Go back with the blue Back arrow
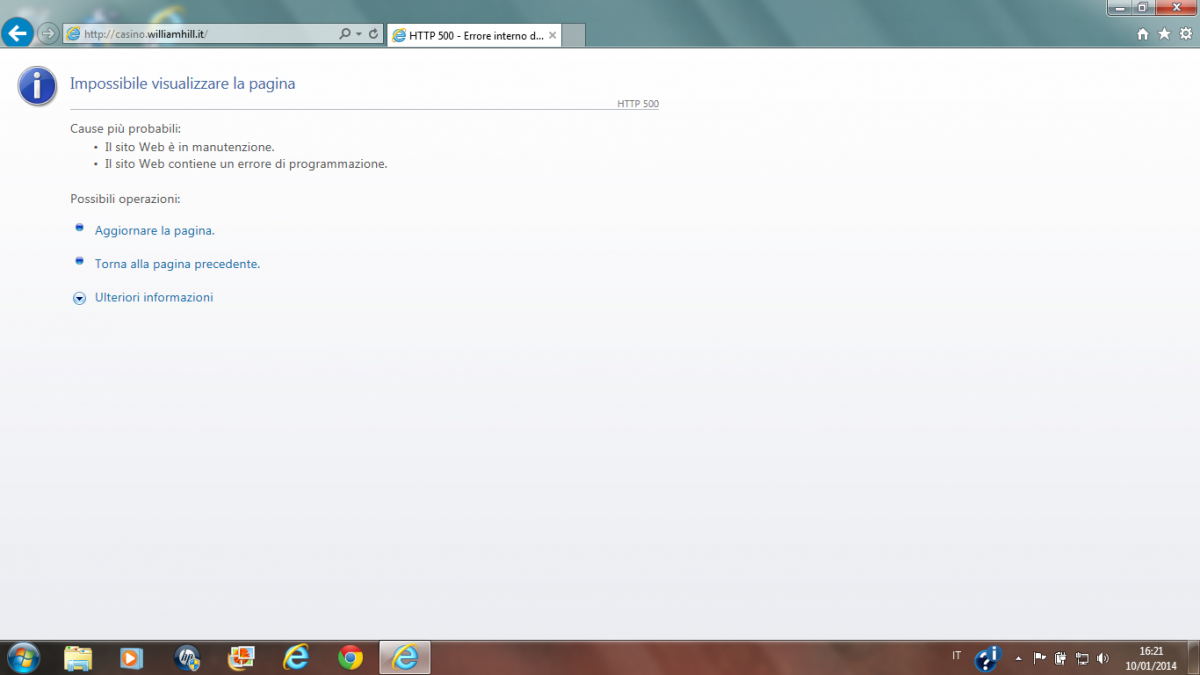Viewport: 1200px width, 675px height. [18, 33]
